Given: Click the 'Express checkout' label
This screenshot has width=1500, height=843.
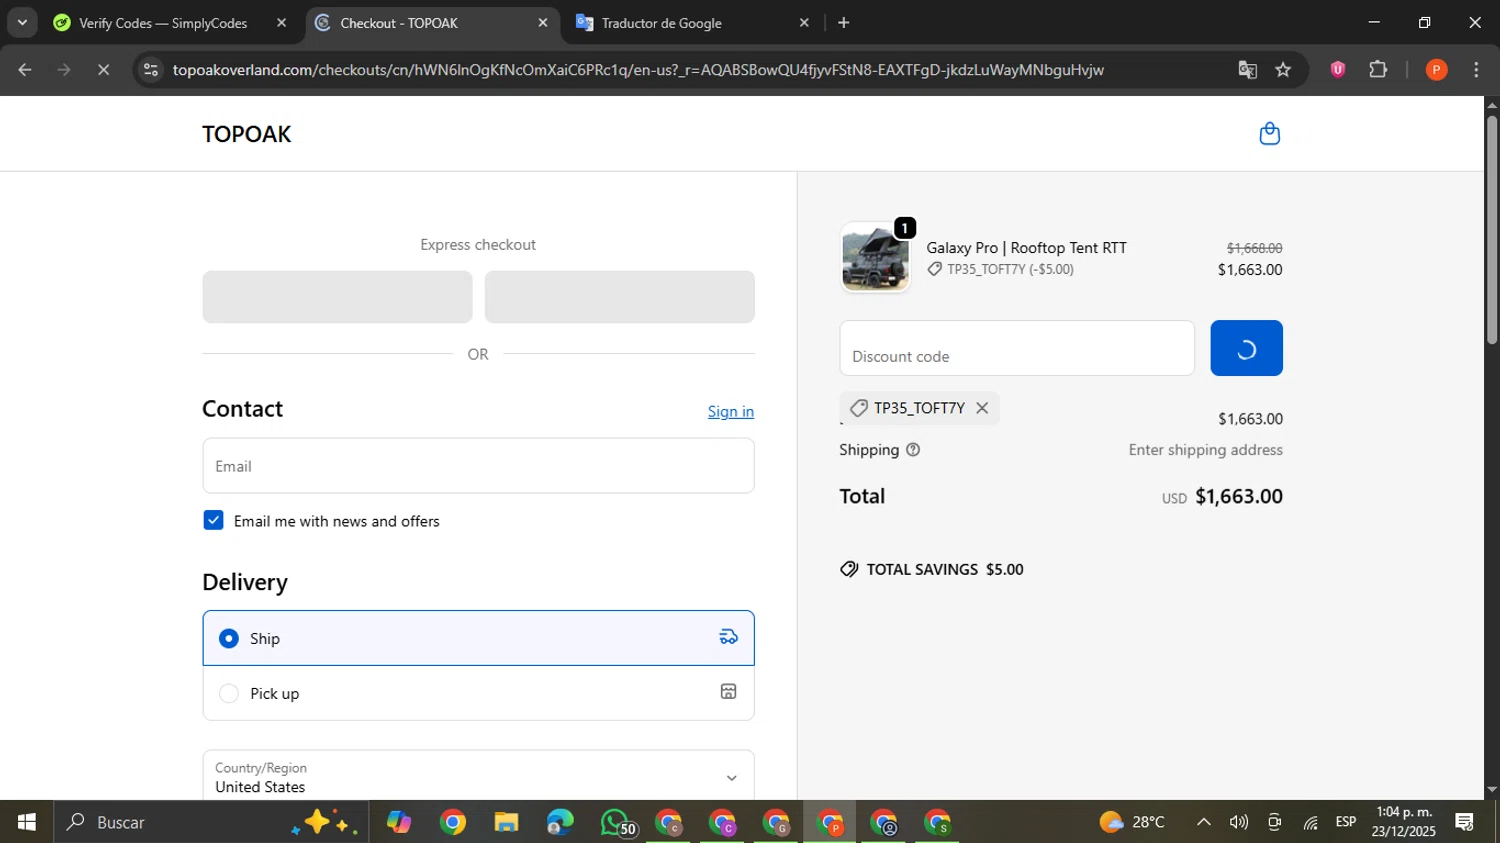Looking at the screenshot, I should coord(478,245).
